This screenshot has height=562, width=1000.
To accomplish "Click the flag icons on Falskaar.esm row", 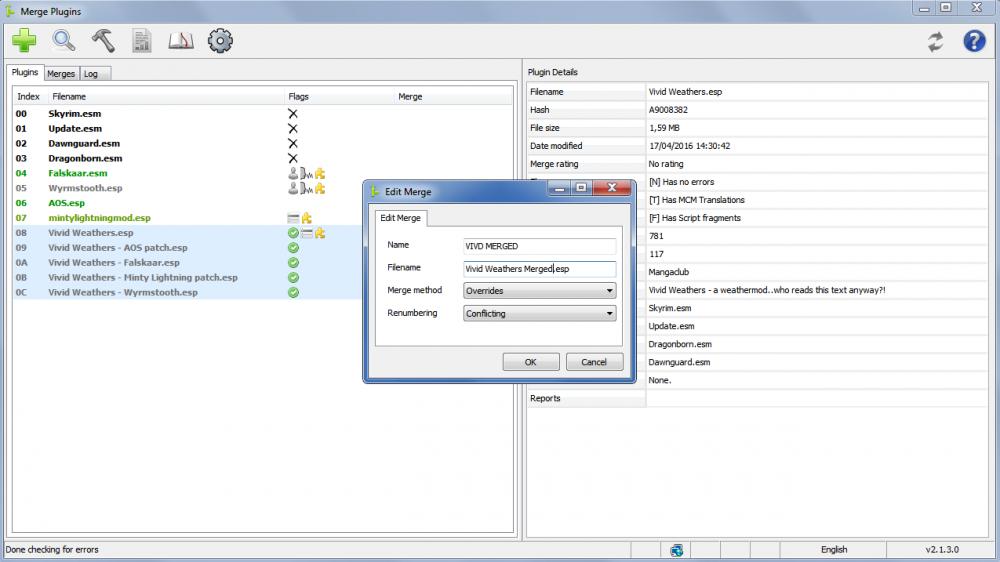I will pos(306,173).
